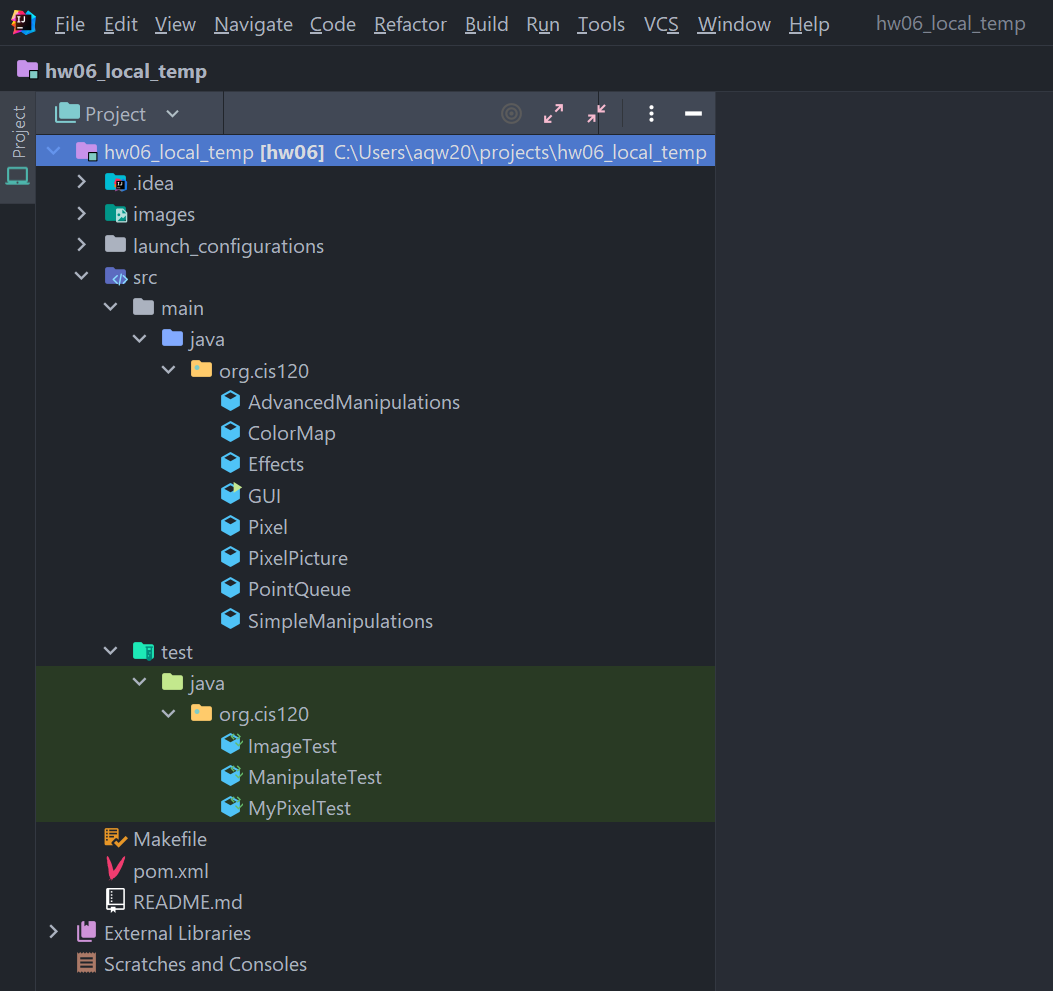Open the Build menu
1053x991 pixels.
tap(486, 24)
